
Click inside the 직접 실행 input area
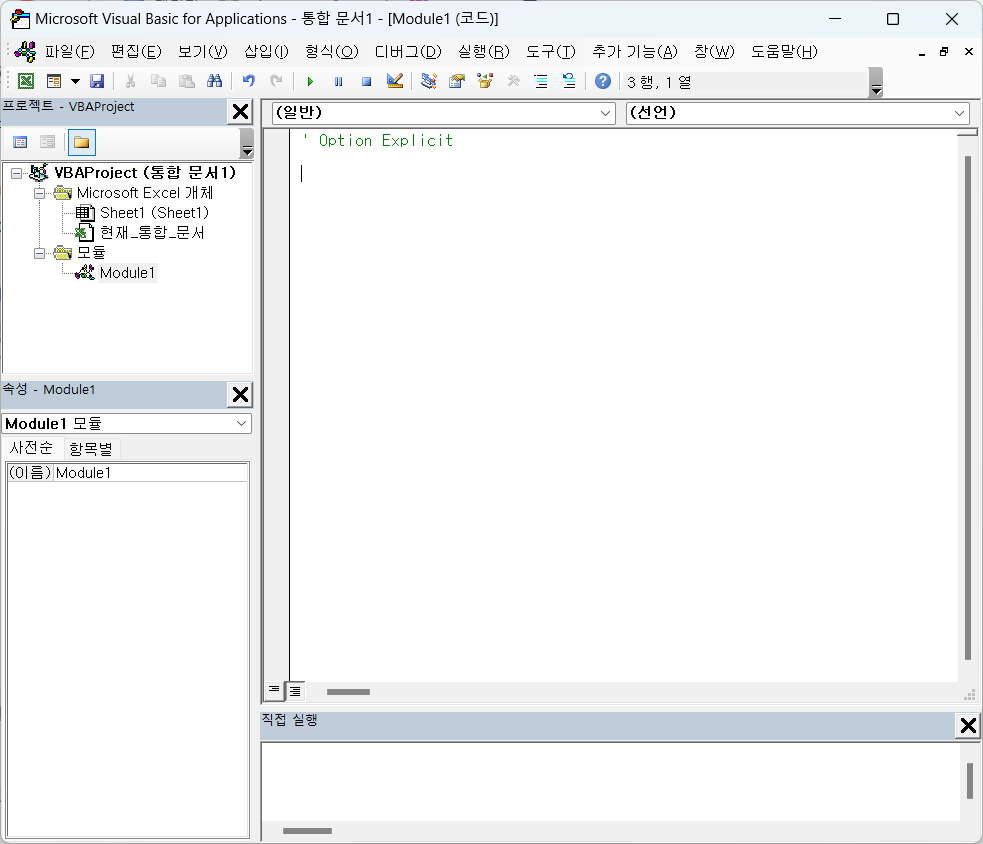pyautogui.click(x=611, y=781)
